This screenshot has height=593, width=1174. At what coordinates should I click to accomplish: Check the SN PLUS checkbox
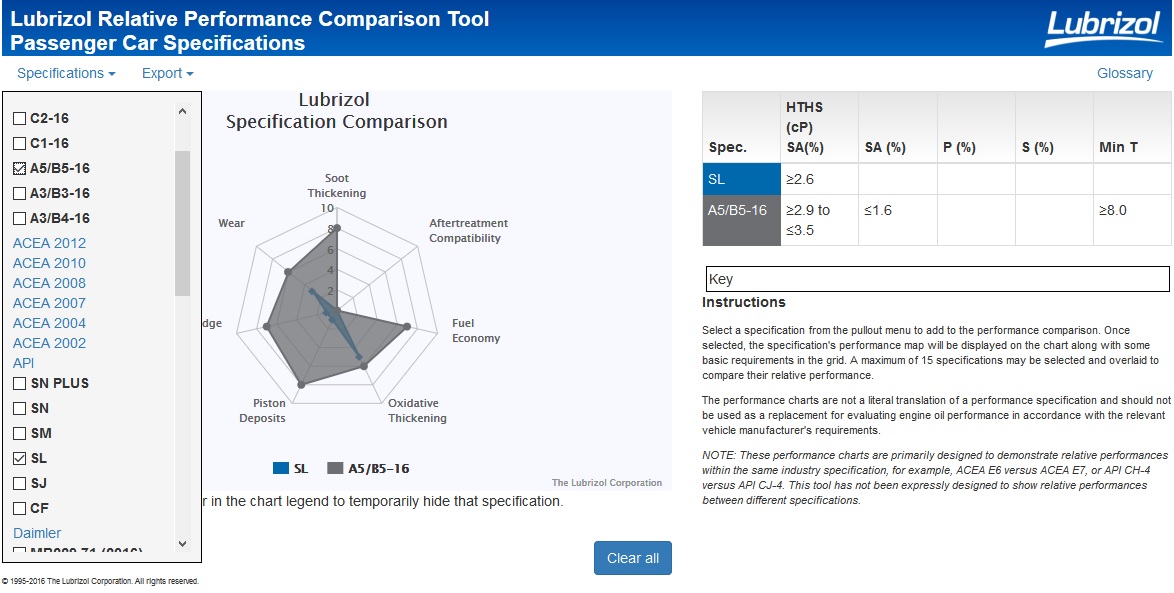[19, 383]
